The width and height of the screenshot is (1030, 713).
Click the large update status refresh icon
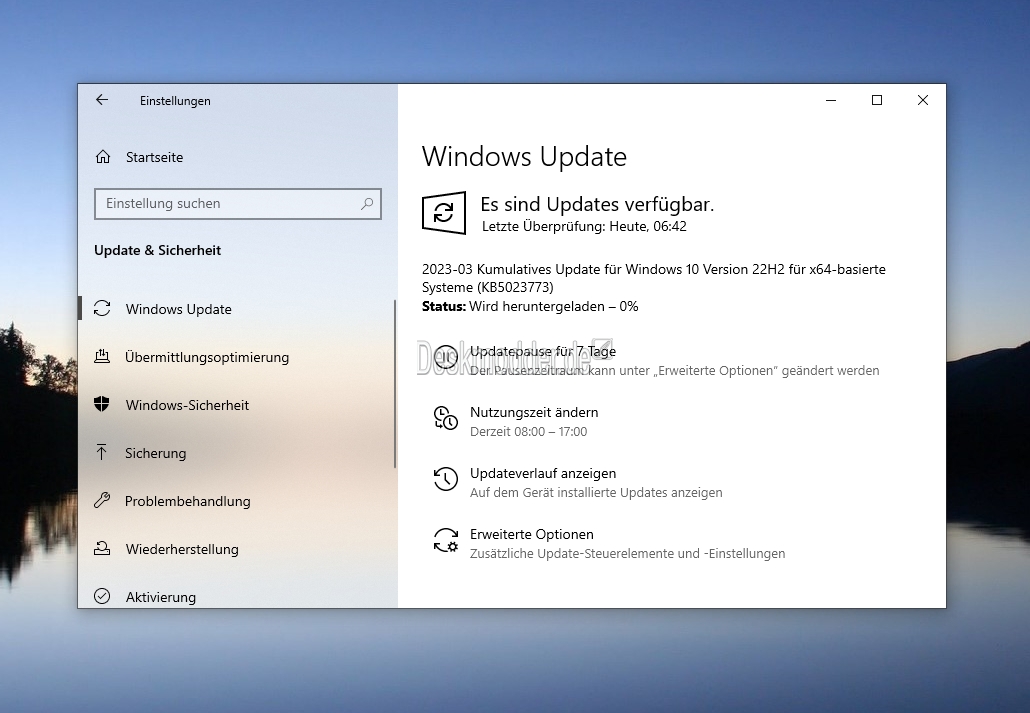(444, 213)
